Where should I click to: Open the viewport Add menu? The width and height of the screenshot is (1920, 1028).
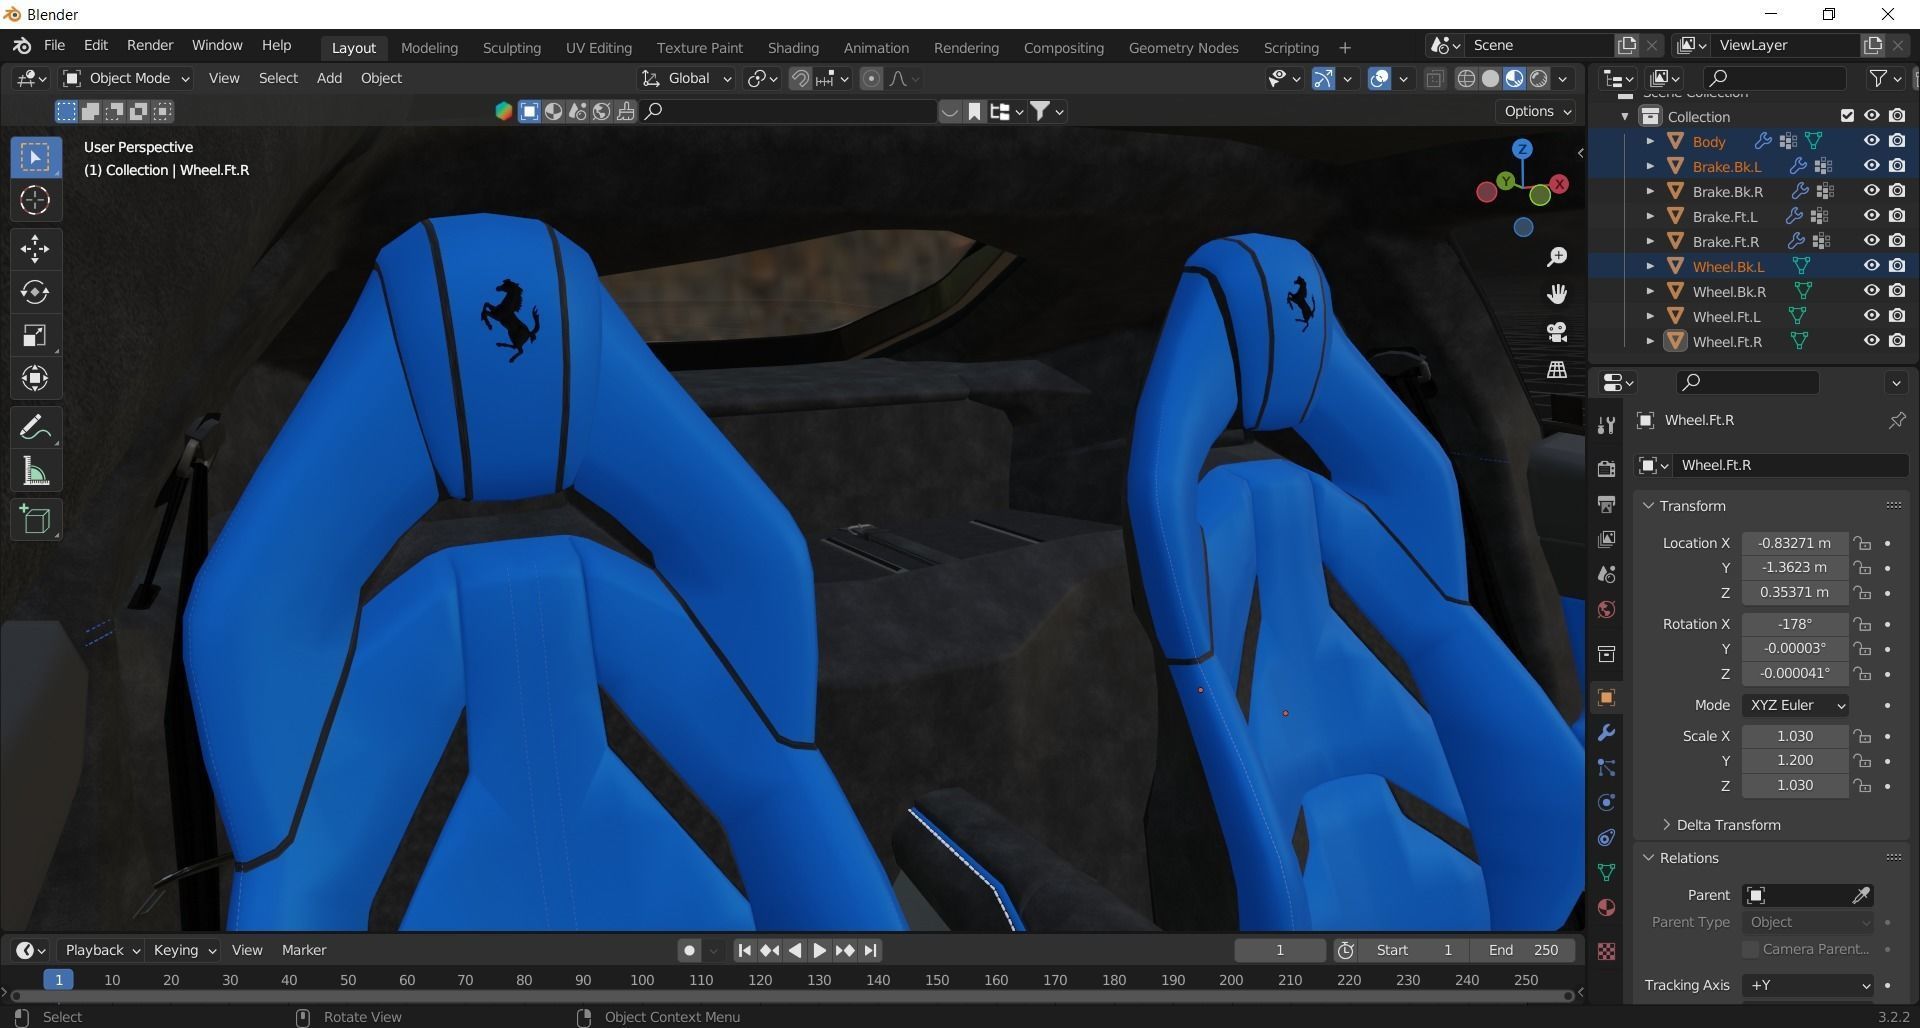click(x=329, y=78)
